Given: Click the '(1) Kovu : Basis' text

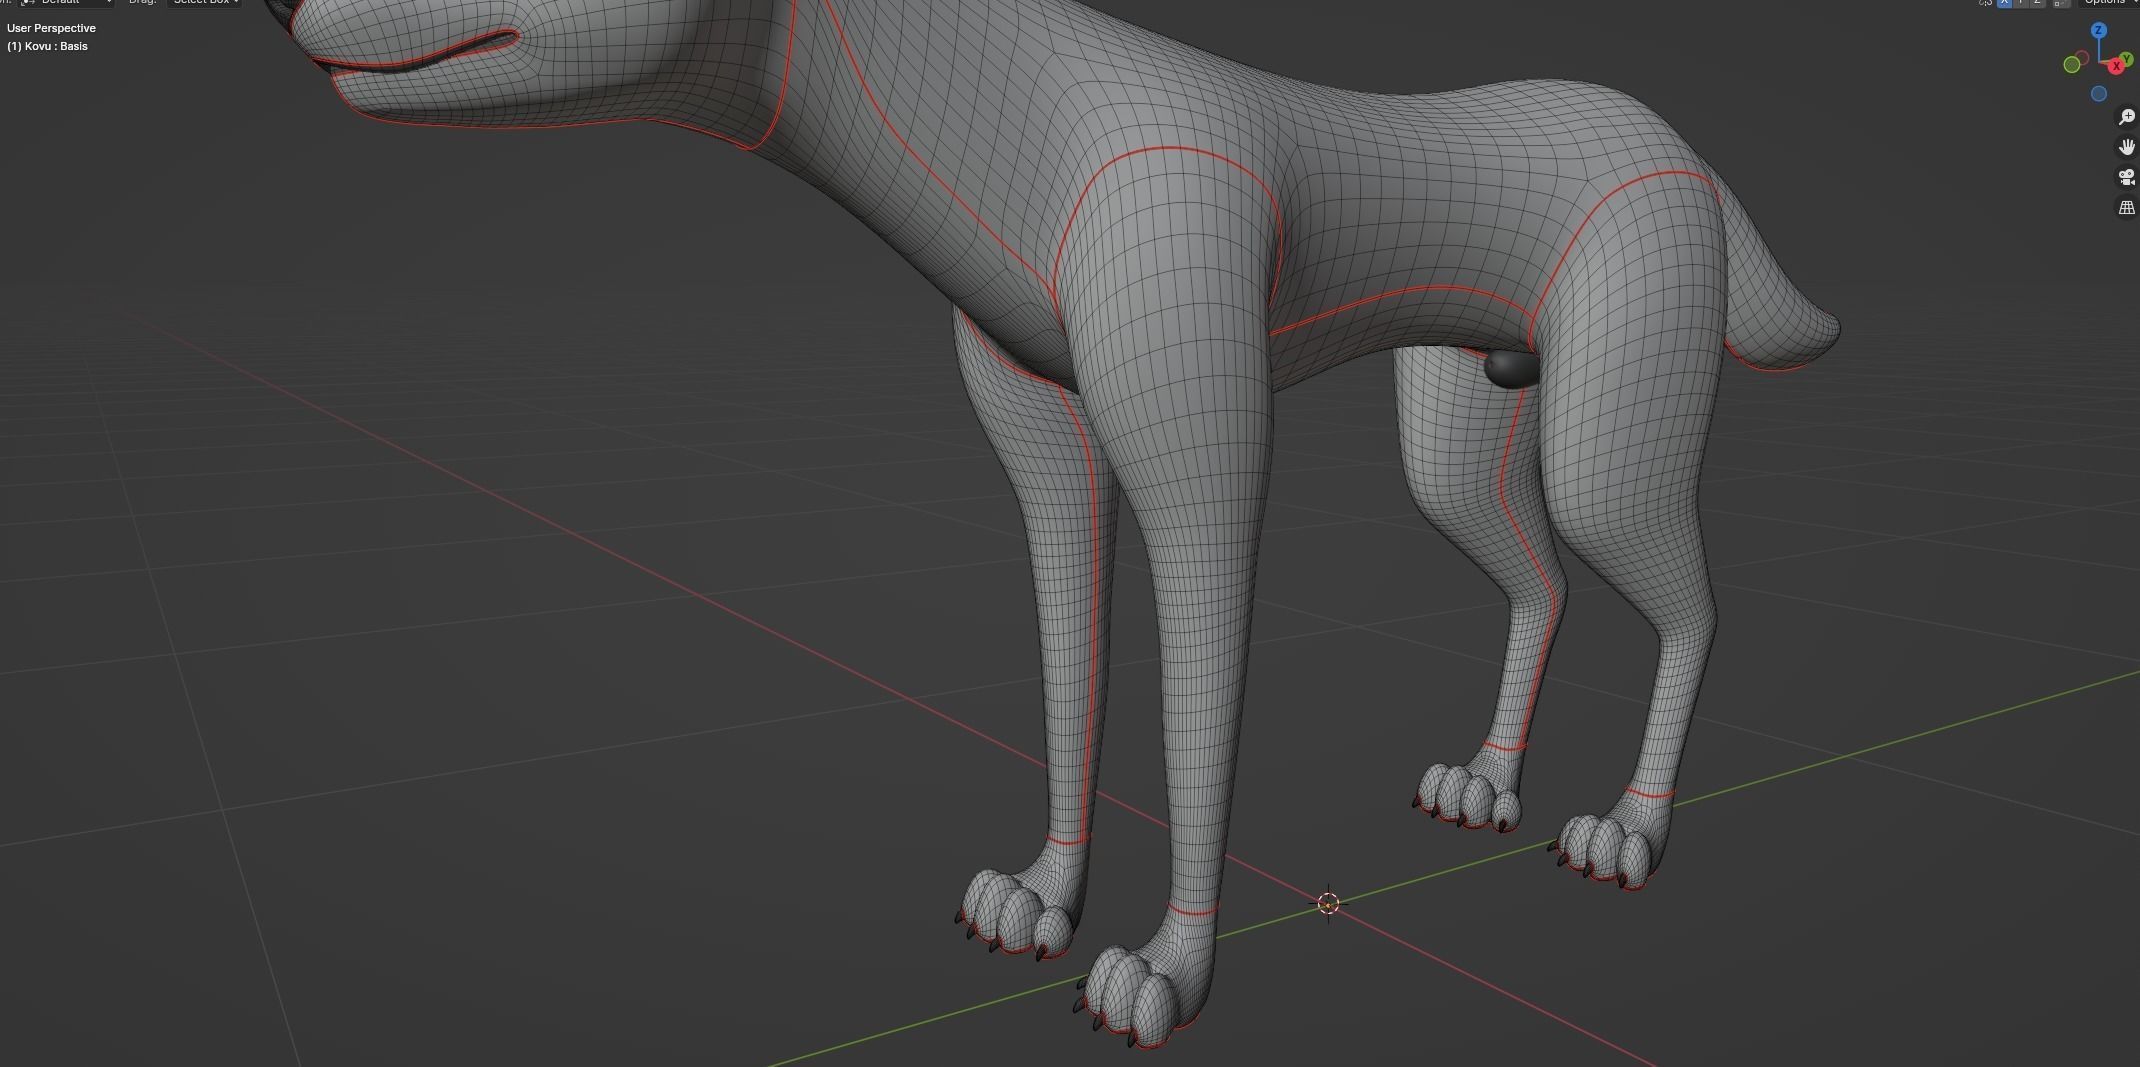Looking at the screenshot, I should tap(47, 46).
